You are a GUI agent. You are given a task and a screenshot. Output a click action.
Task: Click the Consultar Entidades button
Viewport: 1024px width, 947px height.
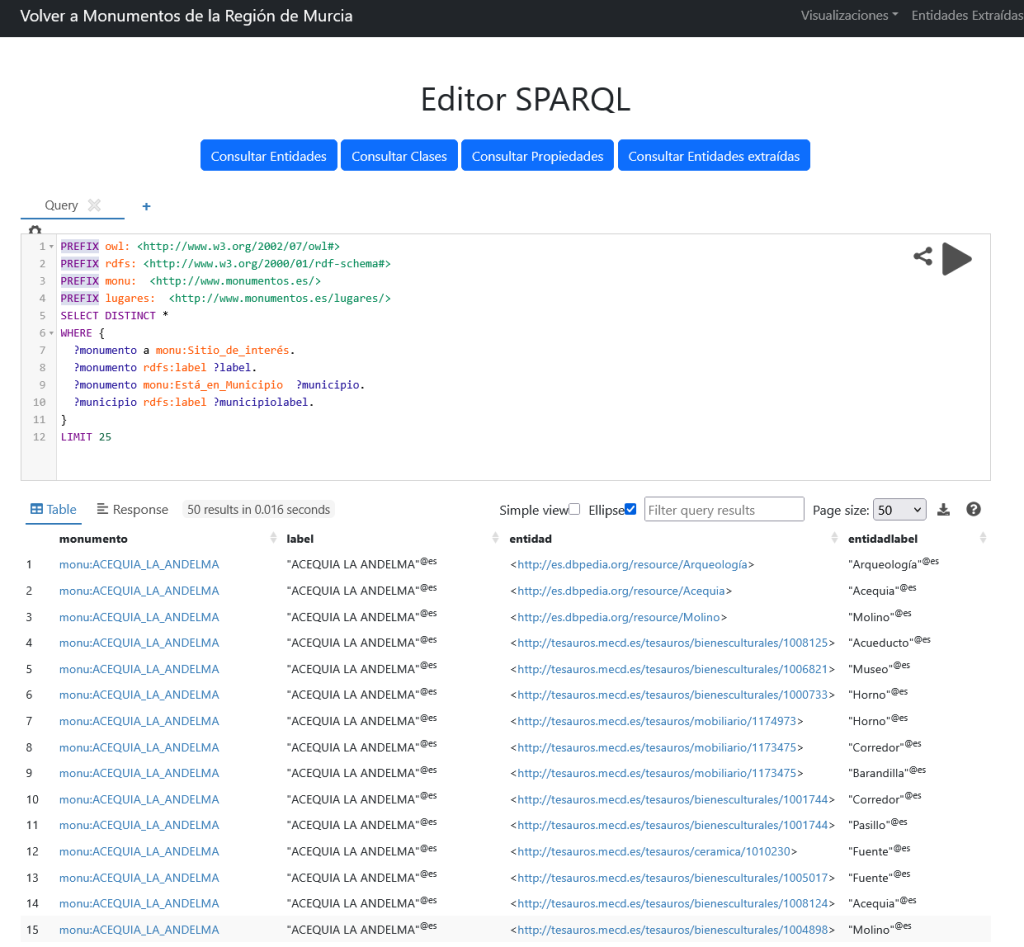(268, 156)
